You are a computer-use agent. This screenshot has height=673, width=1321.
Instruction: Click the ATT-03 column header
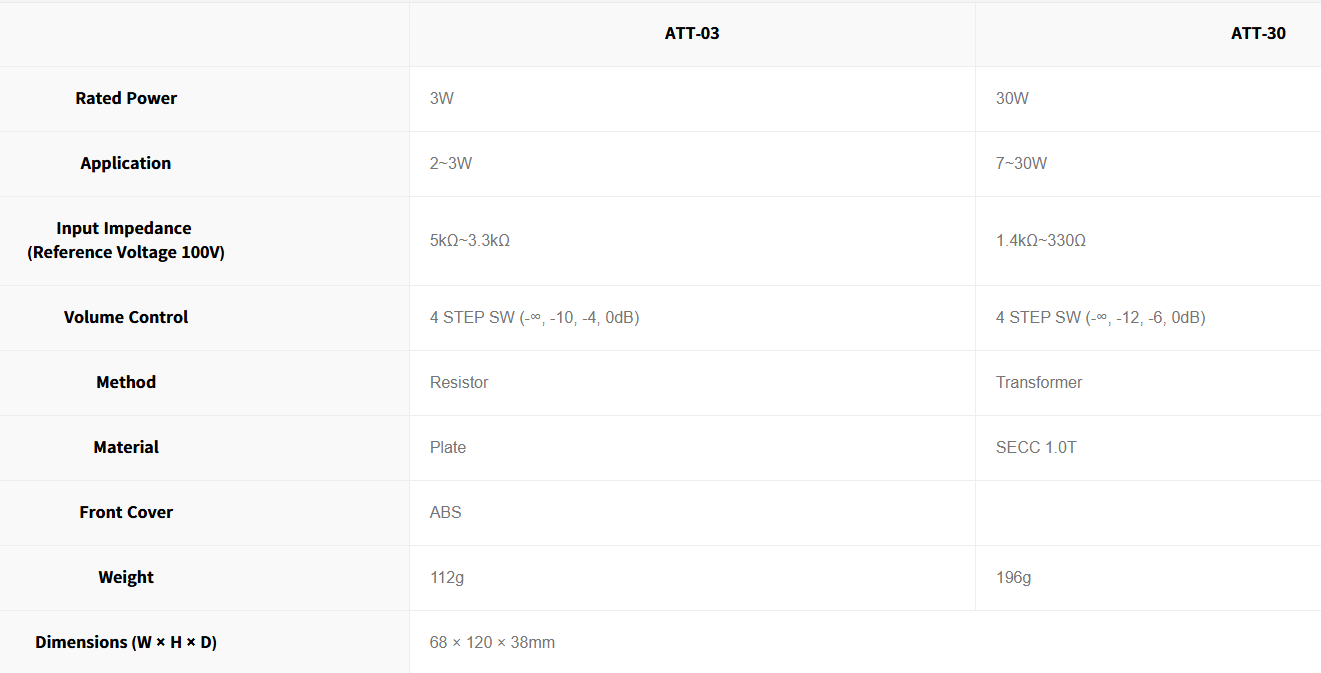[692, 33]
